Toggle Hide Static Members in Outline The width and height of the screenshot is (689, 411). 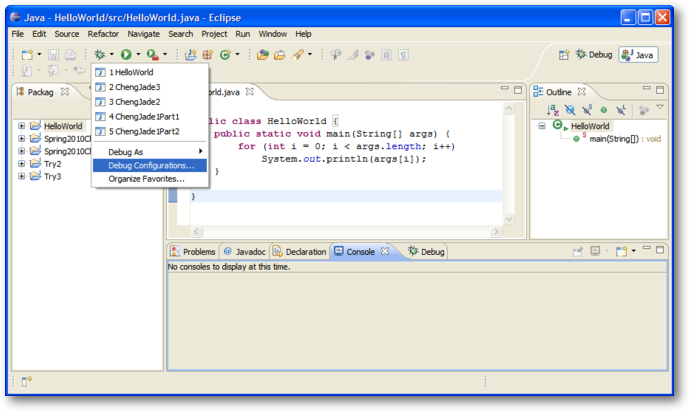(587, 110)
